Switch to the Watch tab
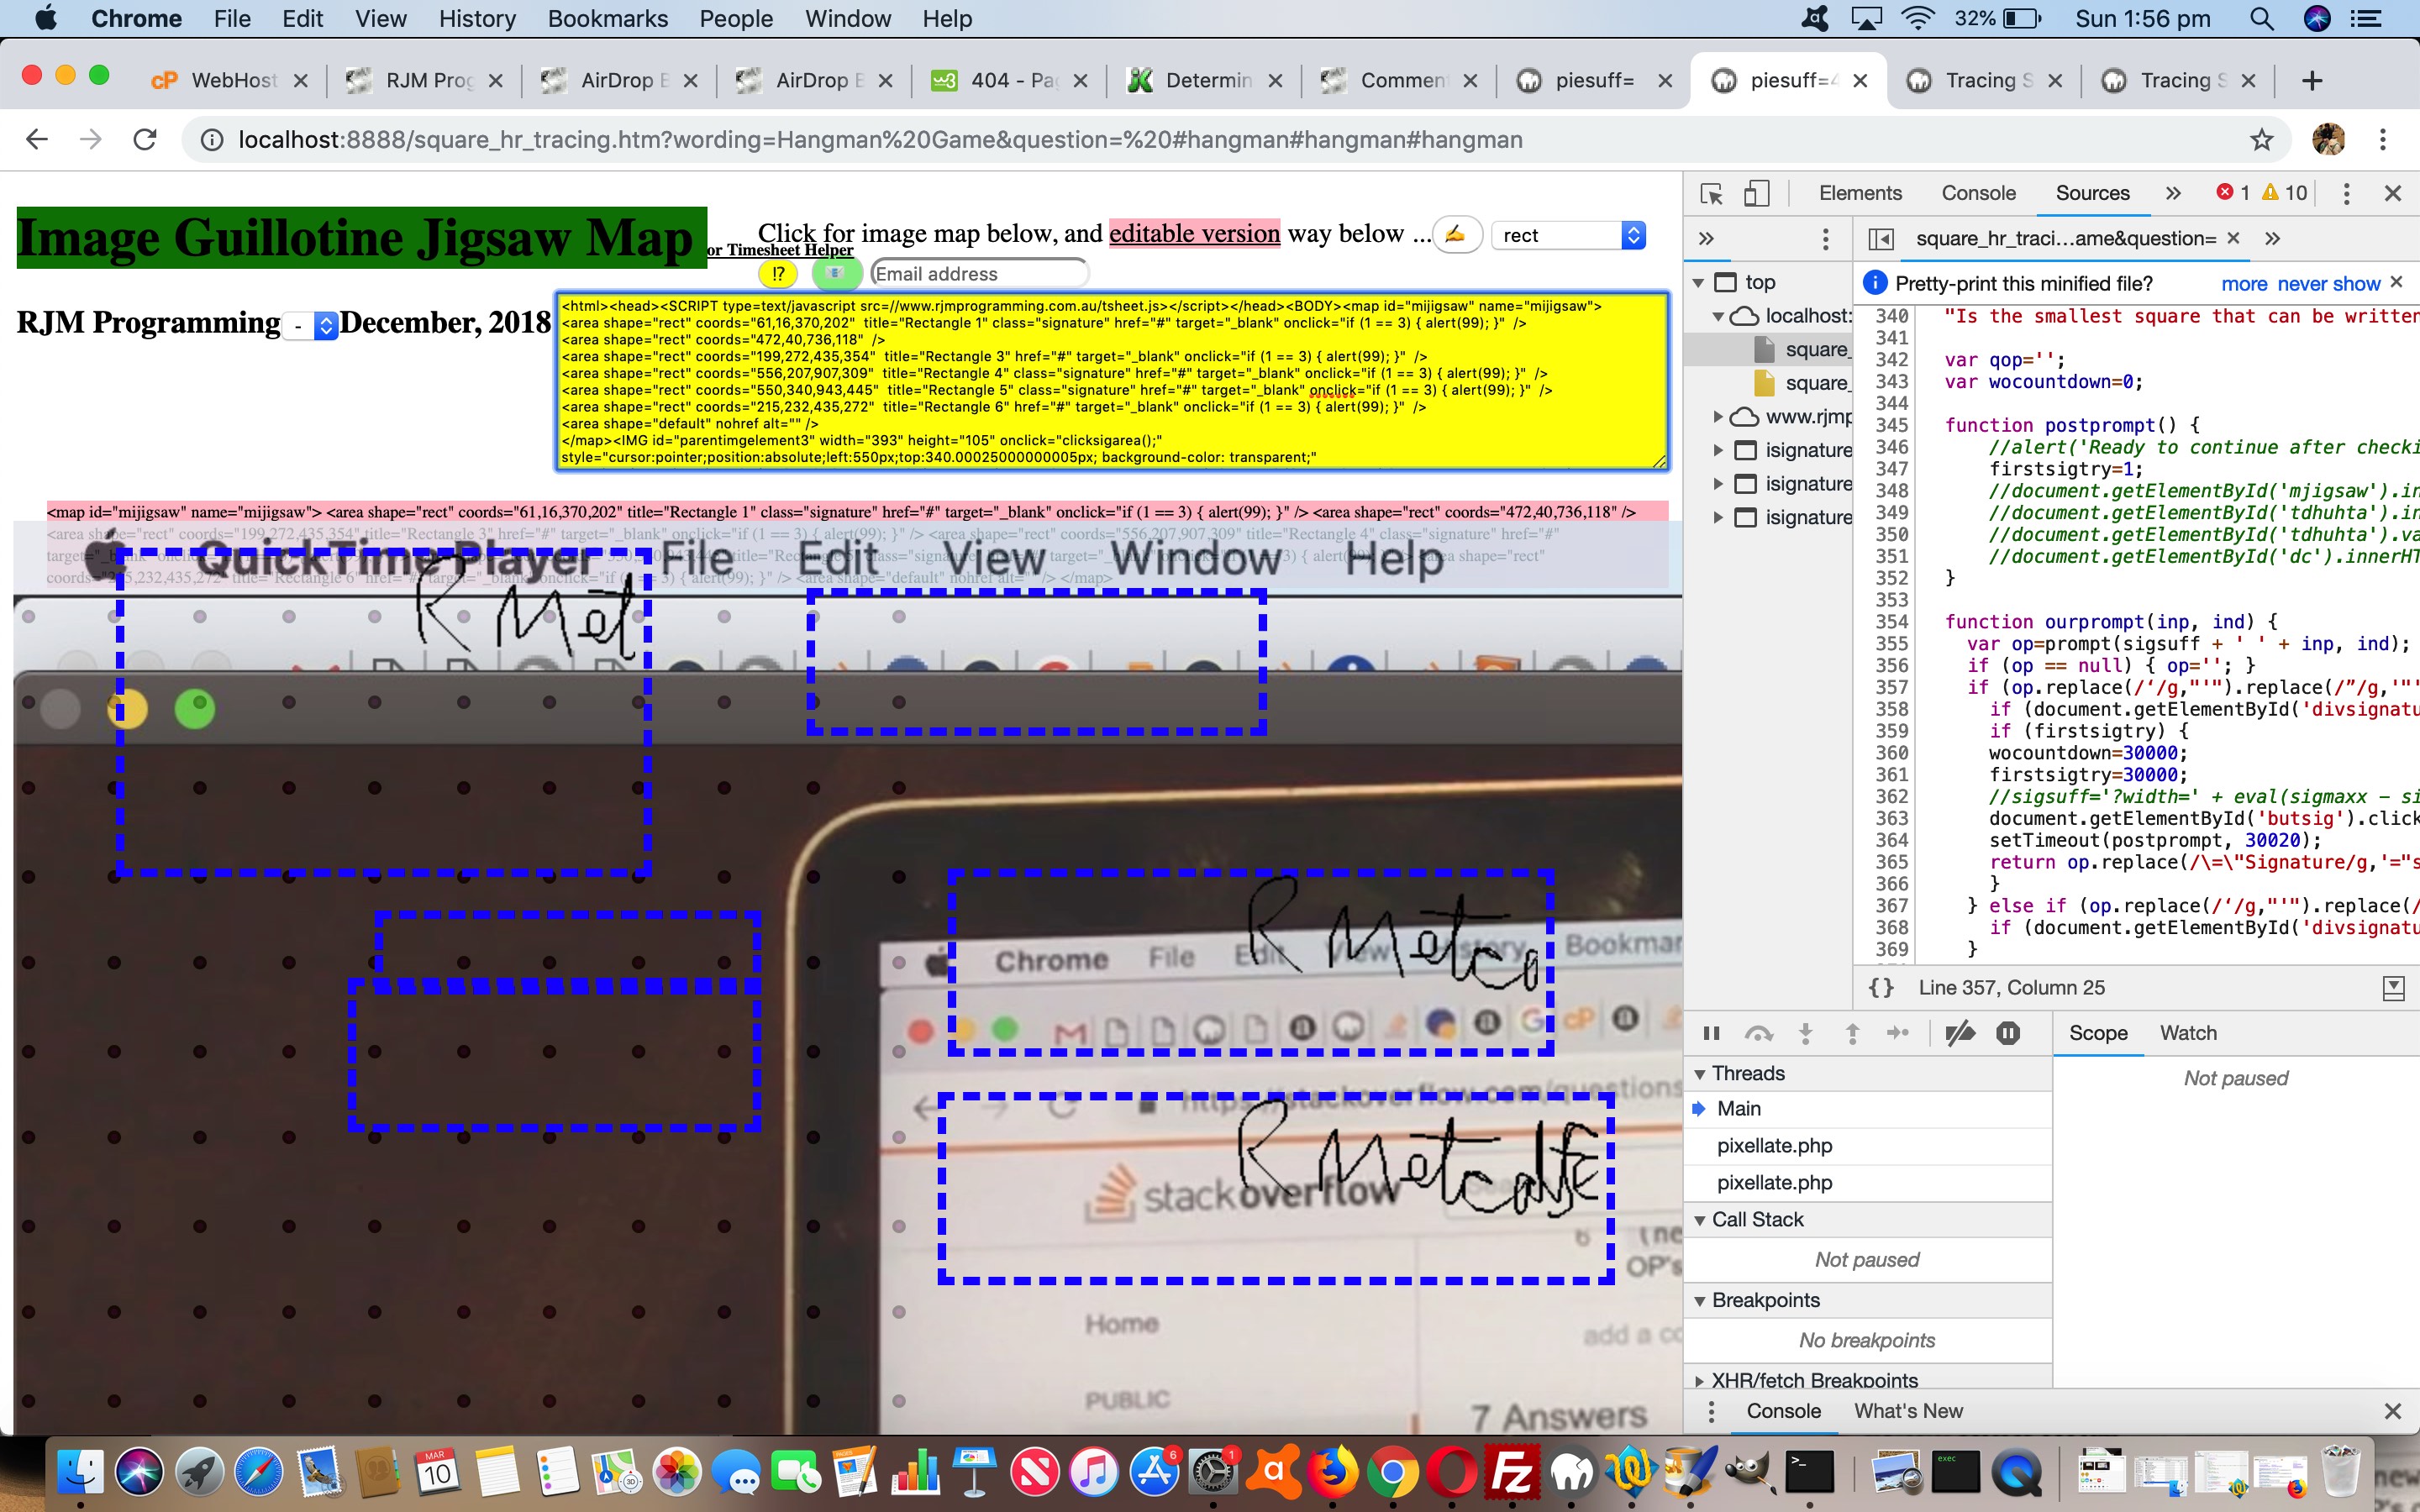This screenshot has height=1512, width=2420. (2188, 1033)
